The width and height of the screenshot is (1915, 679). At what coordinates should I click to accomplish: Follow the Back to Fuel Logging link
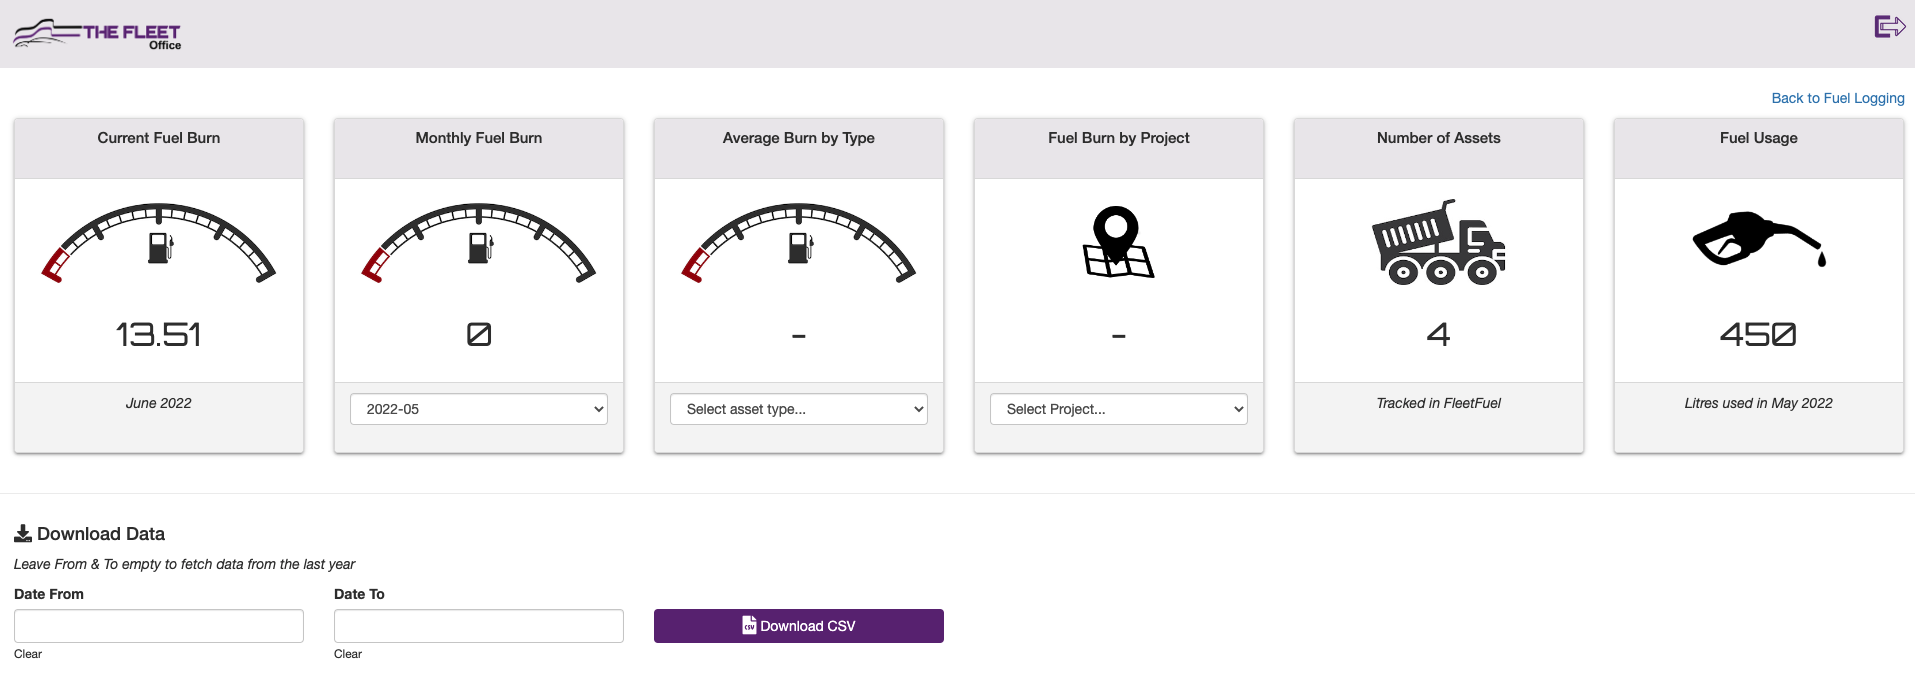click(x=1838, y=98)
